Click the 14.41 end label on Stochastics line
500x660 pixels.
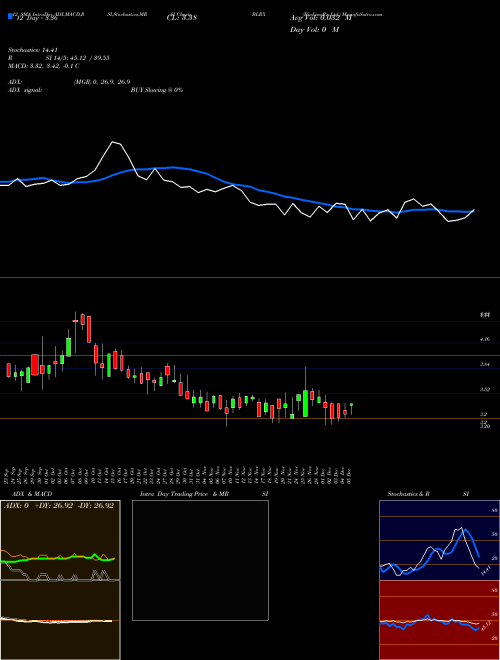[x=486, y=572]
